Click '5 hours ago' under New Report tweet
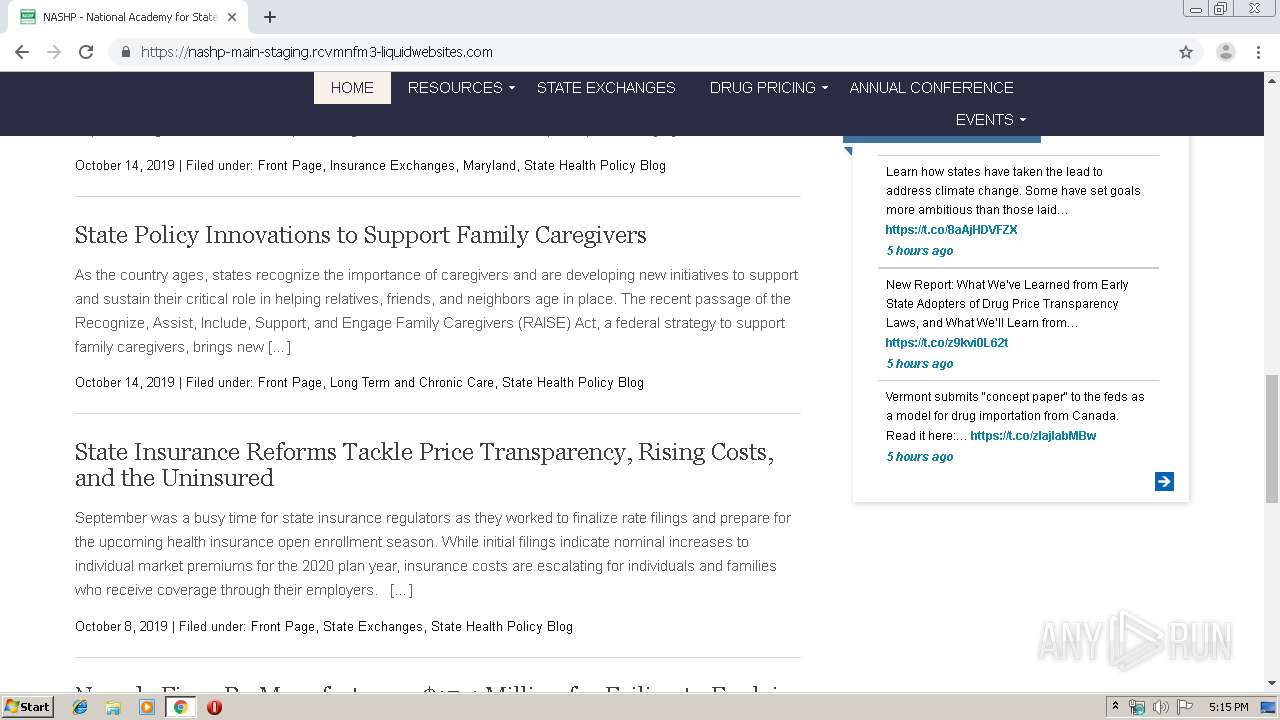The image size is (1280, 720). (919, 364)
